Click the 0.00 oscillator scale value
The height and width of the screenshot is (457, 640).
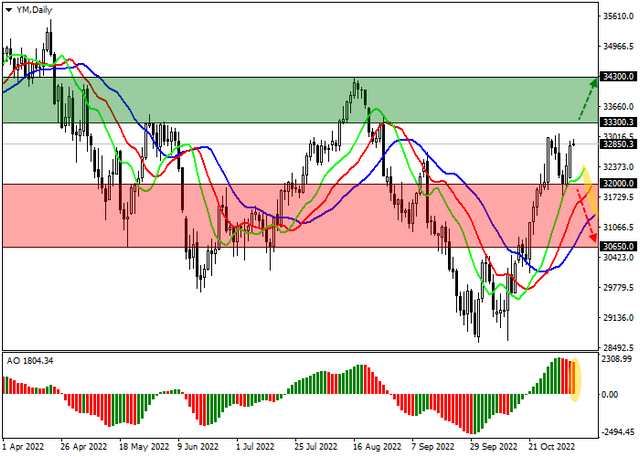(611, 395)
